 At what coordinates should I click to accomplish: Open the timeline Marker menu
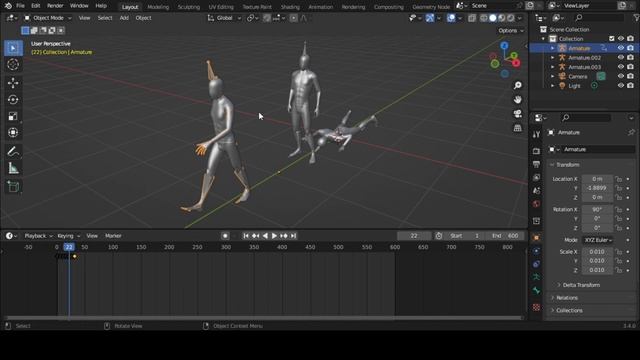click(113, 236)
